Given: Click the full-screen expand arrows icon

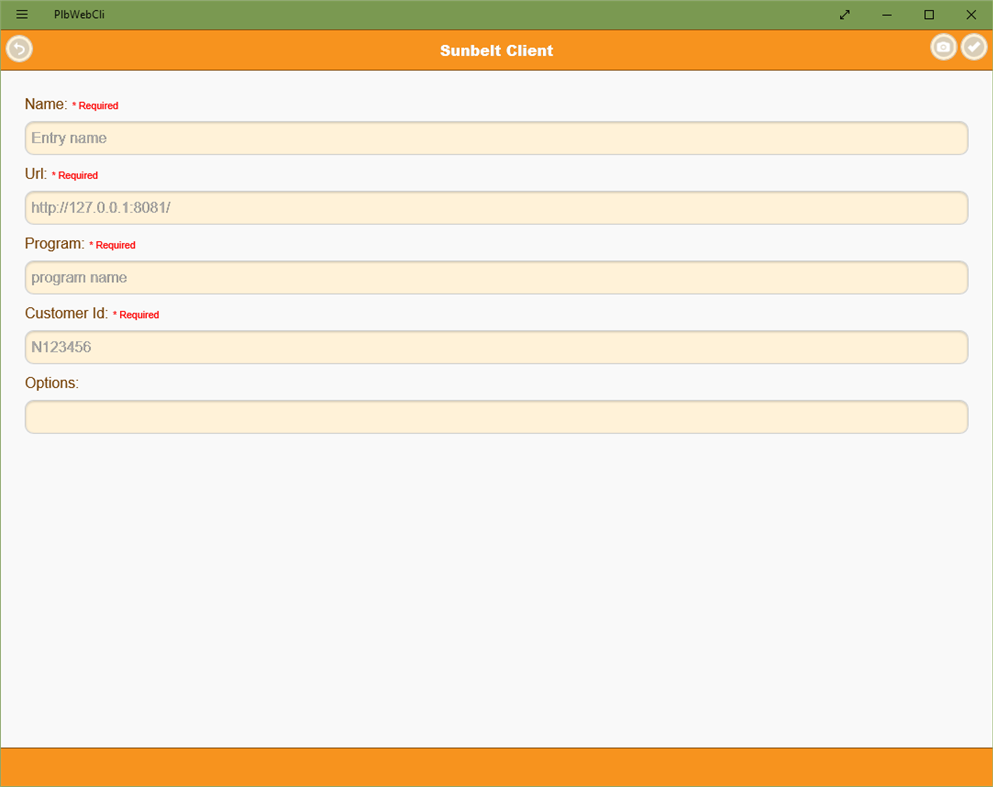Looking at the screenshot, I should click(x=845, y=15).
